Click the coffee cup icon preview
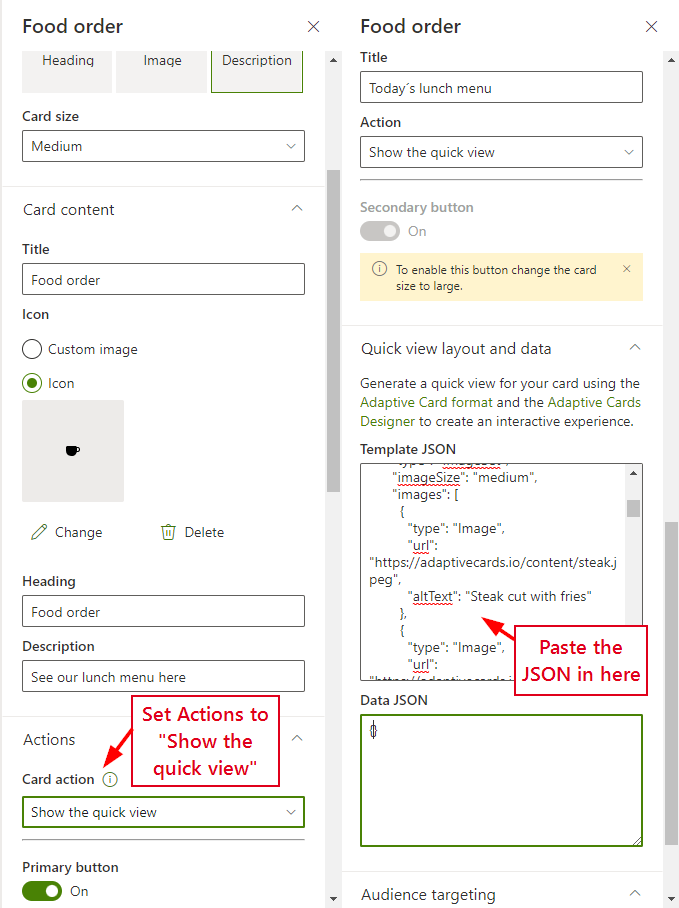 (73, 451)
